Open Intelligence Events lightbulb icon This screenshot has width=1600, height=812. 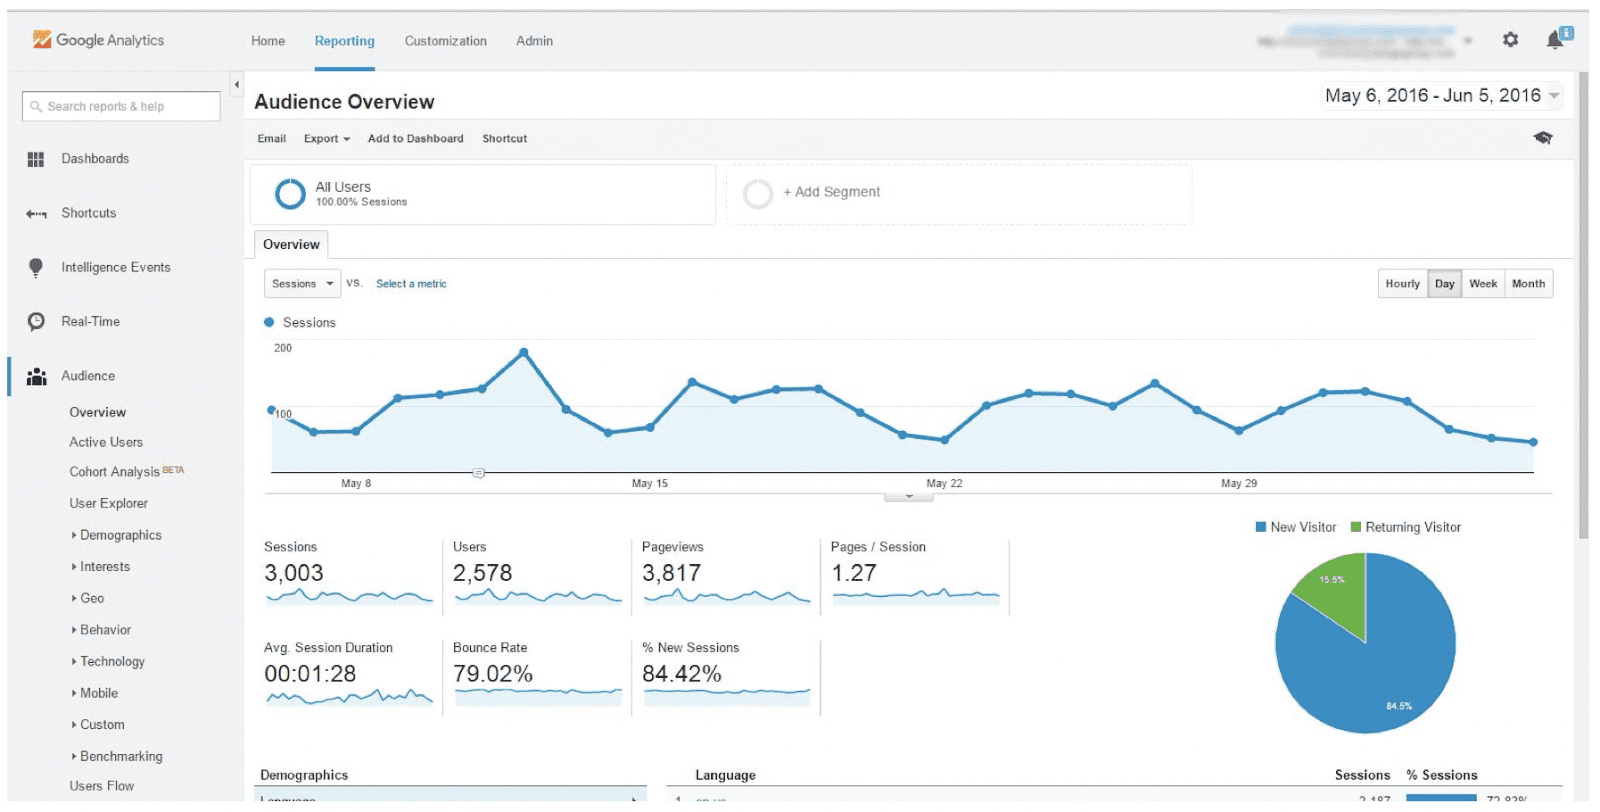point(36,267)
